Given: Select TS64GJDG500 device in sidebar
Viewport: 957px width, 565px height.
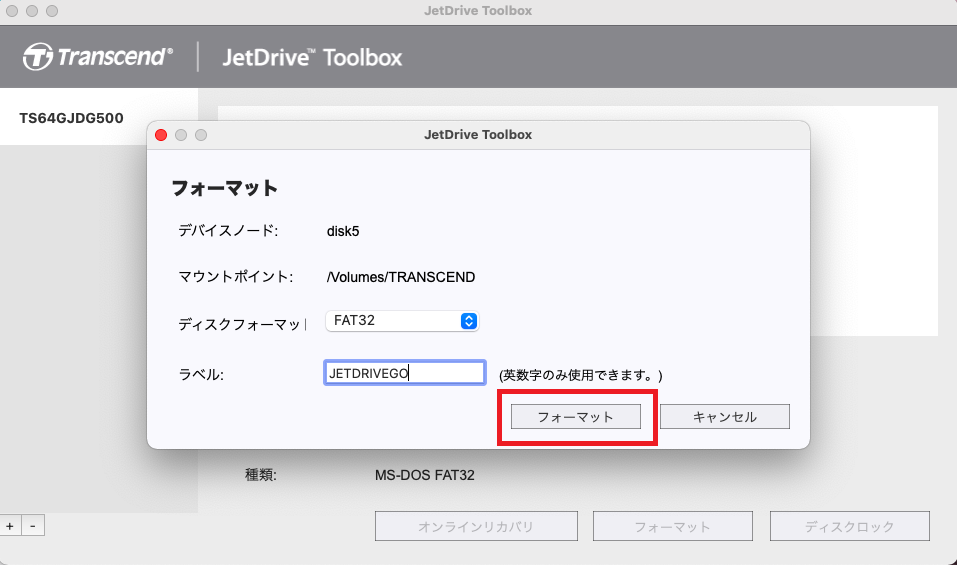Looking at the screenshot, I should pos(99,118).
